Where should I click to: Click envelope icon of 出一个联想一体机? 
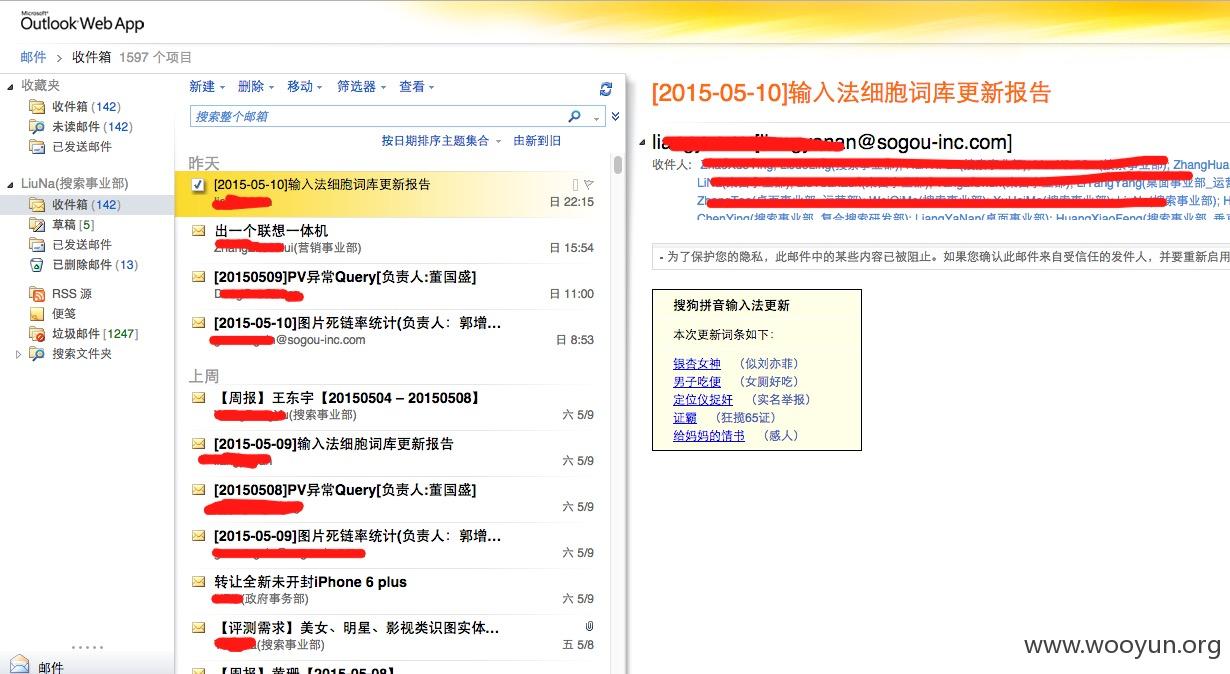click(x=199, y=230)
